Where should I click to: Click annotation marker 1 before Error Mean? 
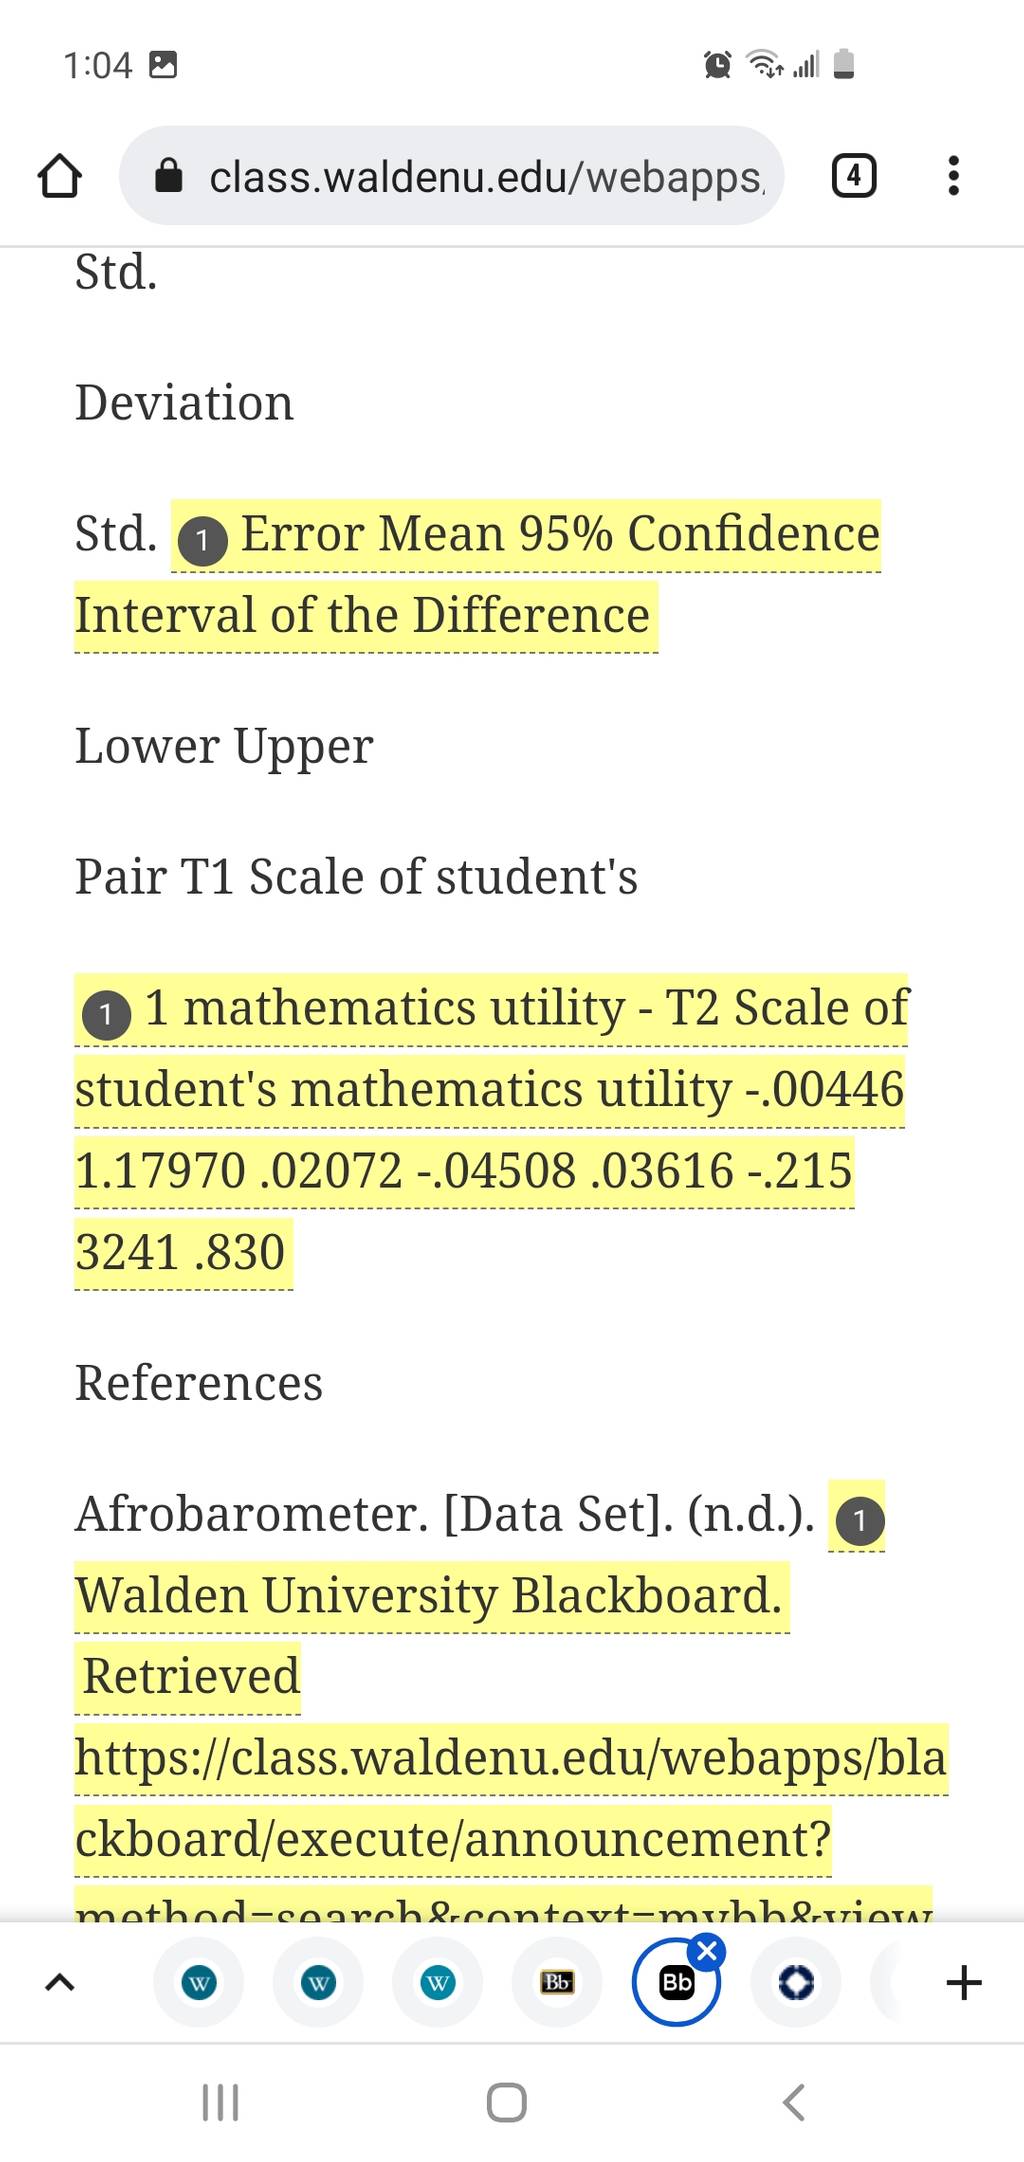coord(203,541)
